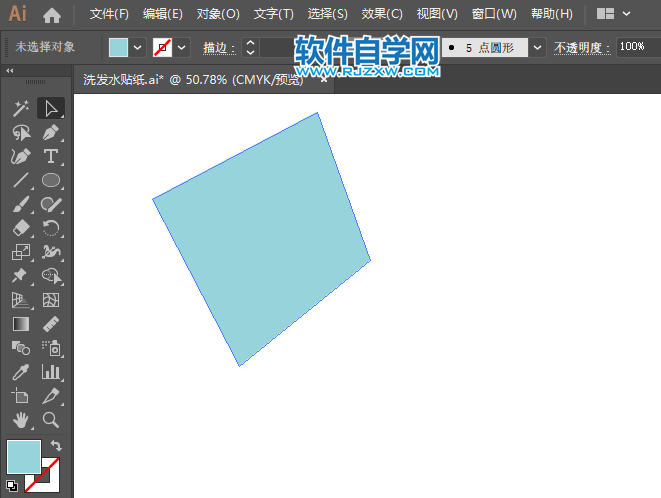
Task: Click the control bar stroke swatch
Action: [162, 48]
